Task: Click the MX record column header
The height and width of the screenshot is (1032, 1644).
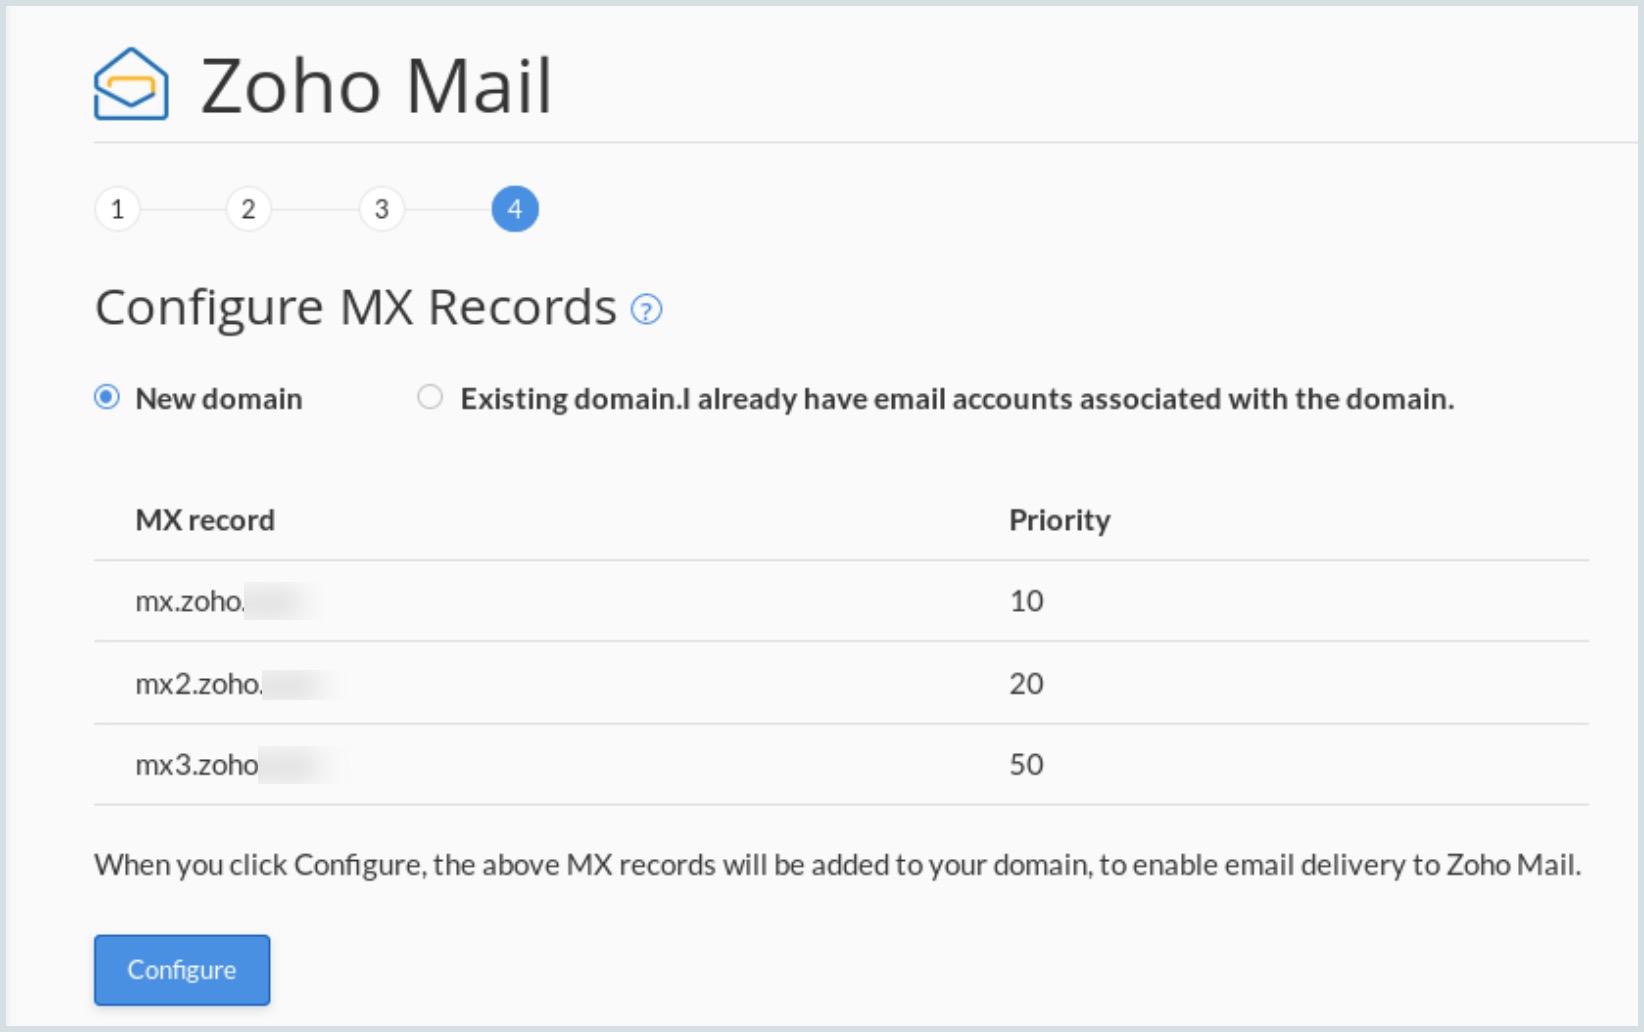Action: tap(205, 520)
